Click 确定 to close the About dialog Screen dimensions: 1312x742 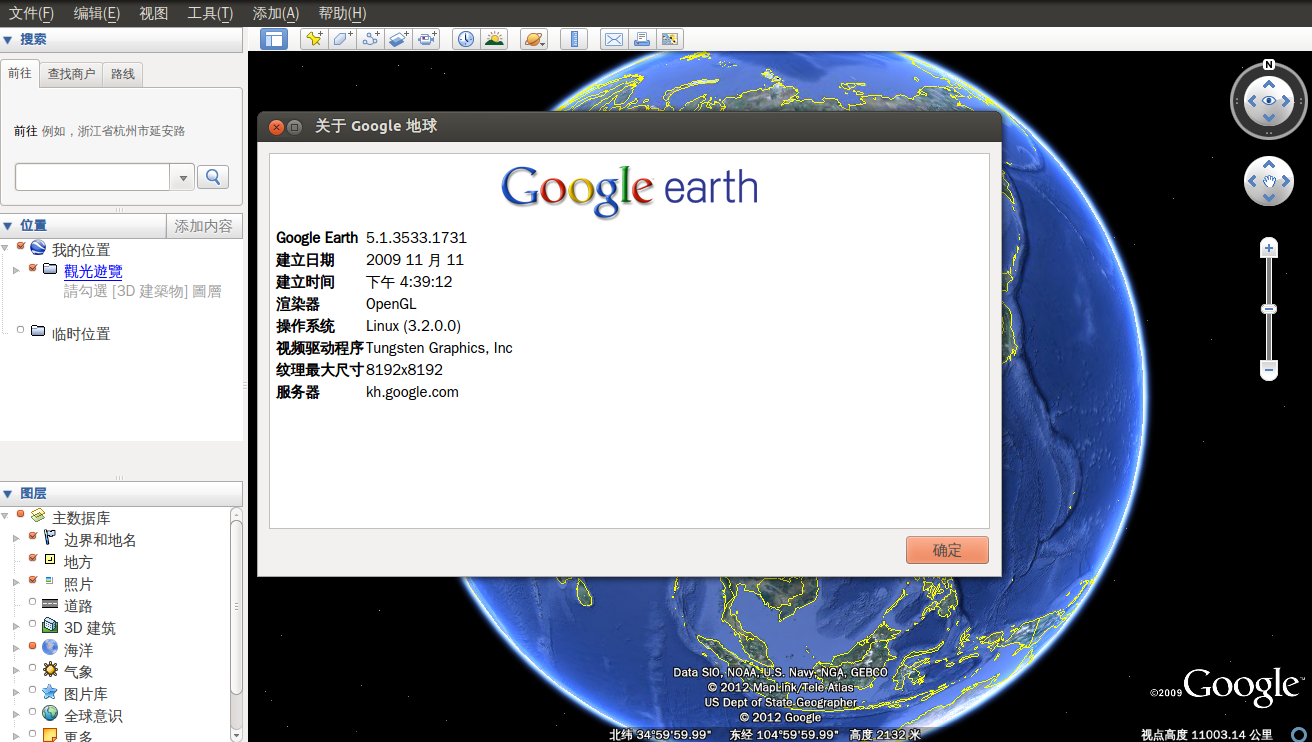click(947, 550)
